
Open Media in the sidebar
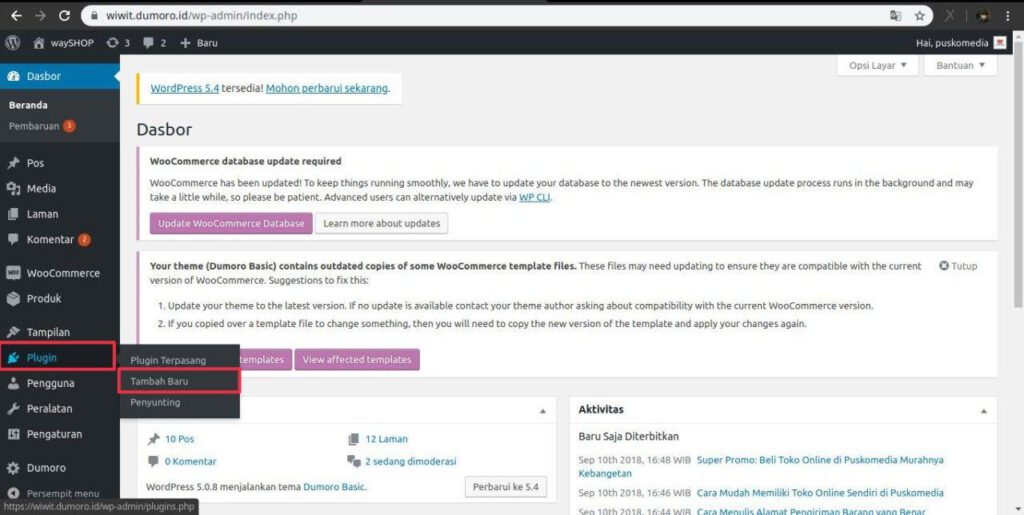[41, 189]
